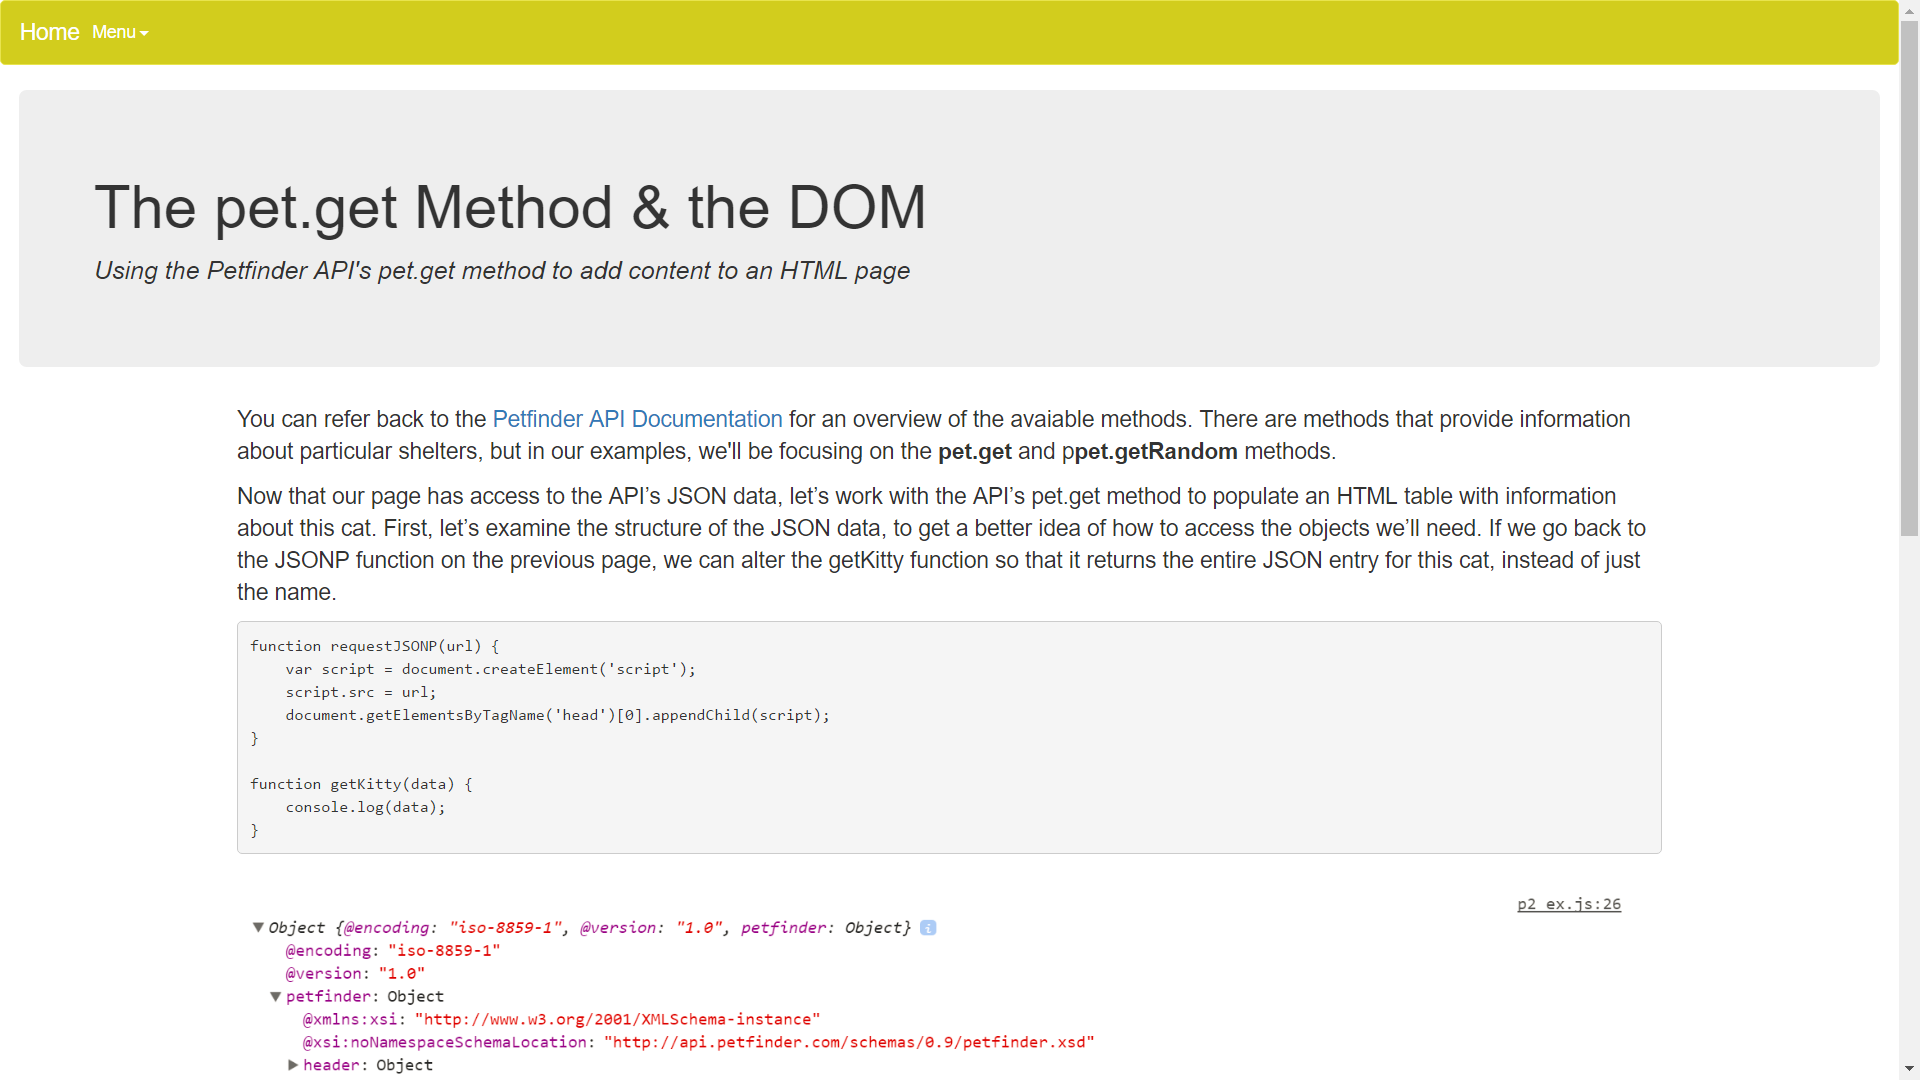The height and width of the screenshot is (1084, 1920).
Task: Click the blue info icon beside Object
Action: (928, 928)
